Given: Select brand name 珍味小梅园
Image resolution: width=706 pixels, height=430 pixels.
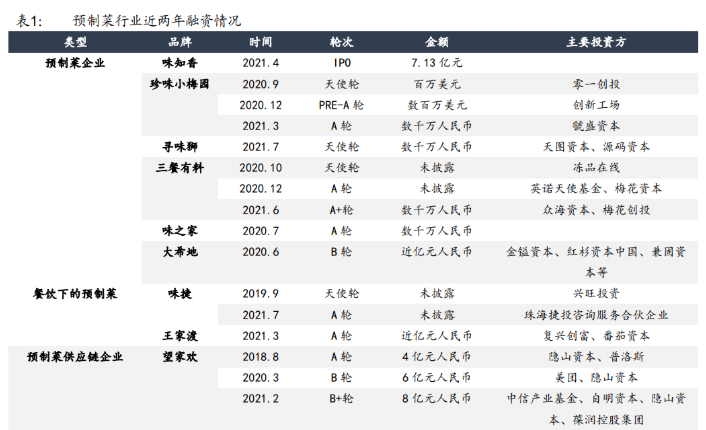Looking at the screenshot, I should [180, 84].
